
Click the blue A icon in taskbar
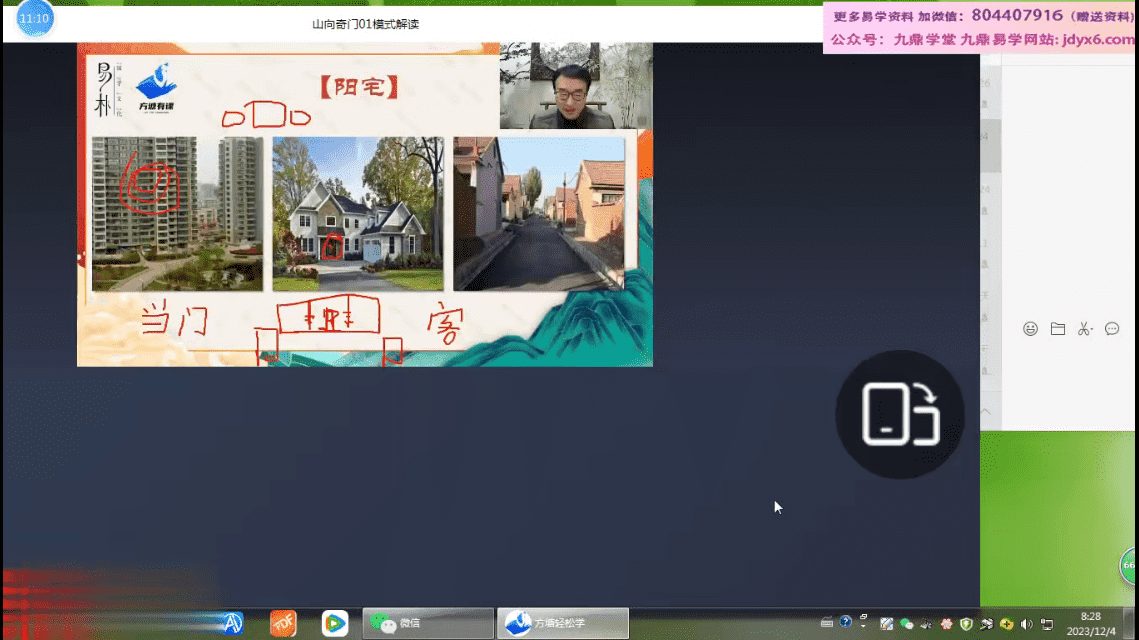(x=232, y=623)
